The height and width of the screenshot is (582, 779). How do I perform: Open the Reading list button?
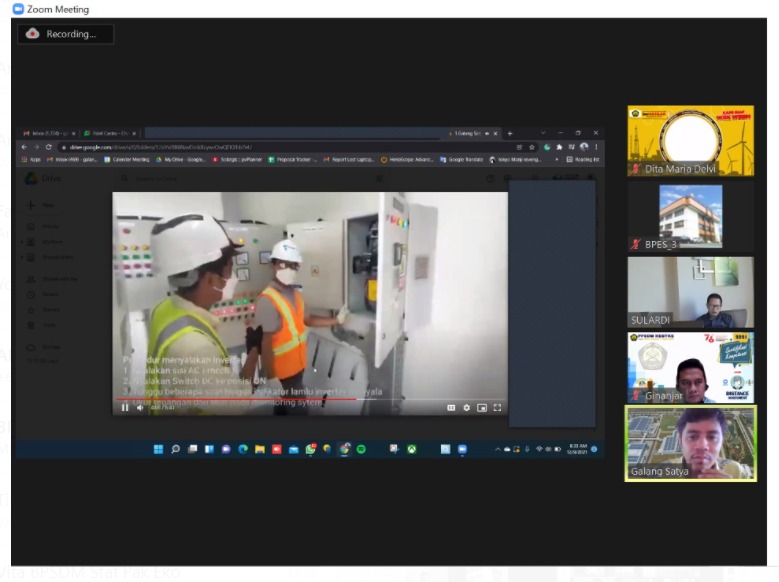[x=583, y=160]
